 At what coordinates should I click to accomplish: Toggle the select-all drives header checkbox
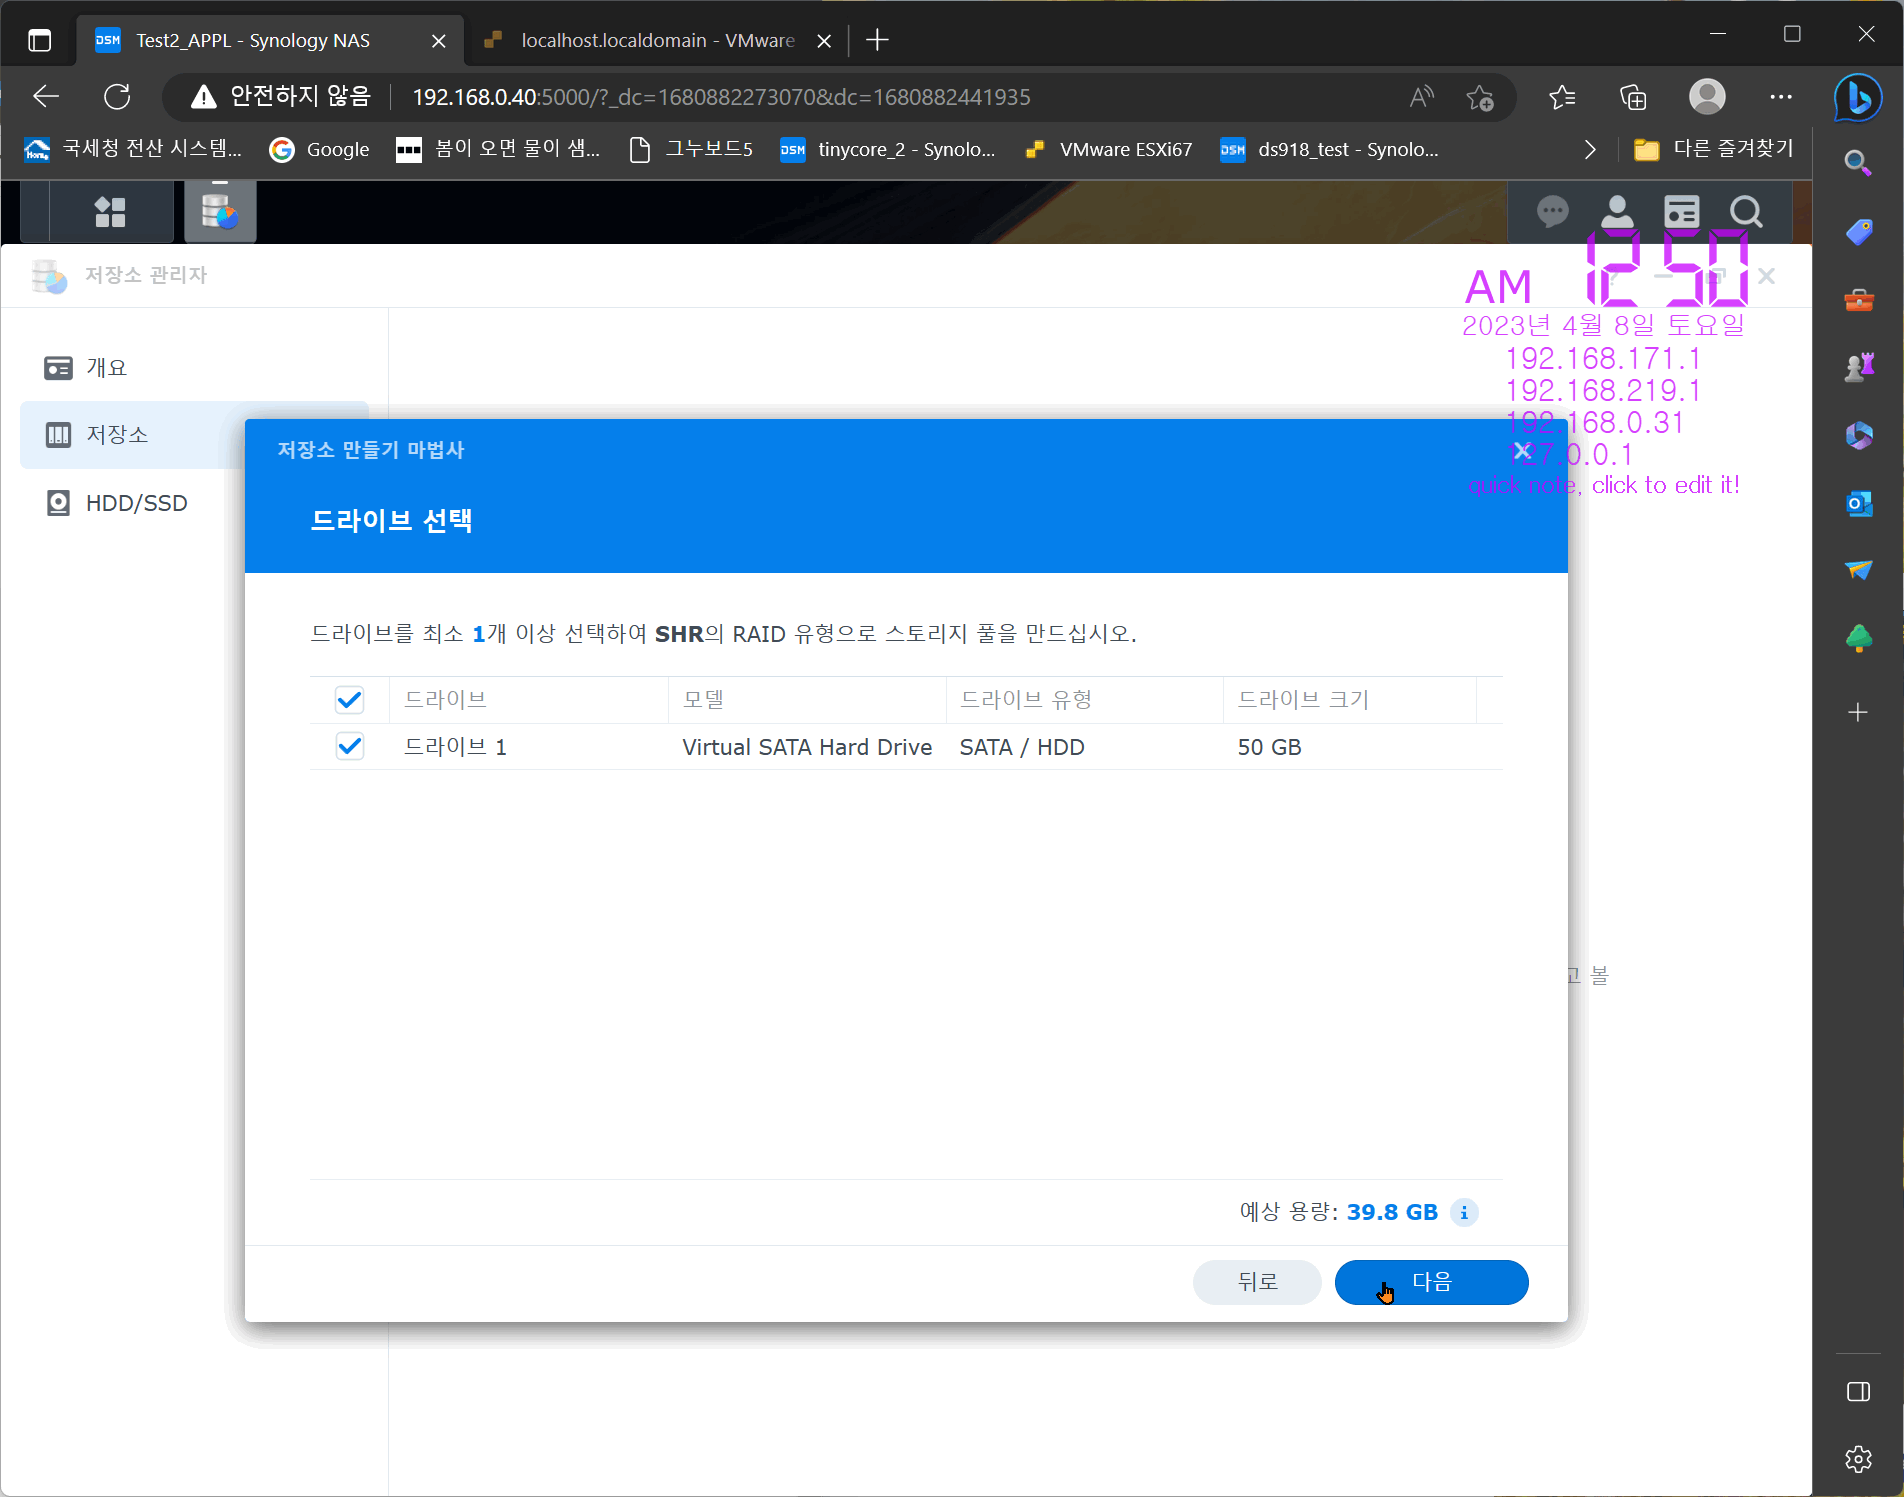[x=349, y=700]
